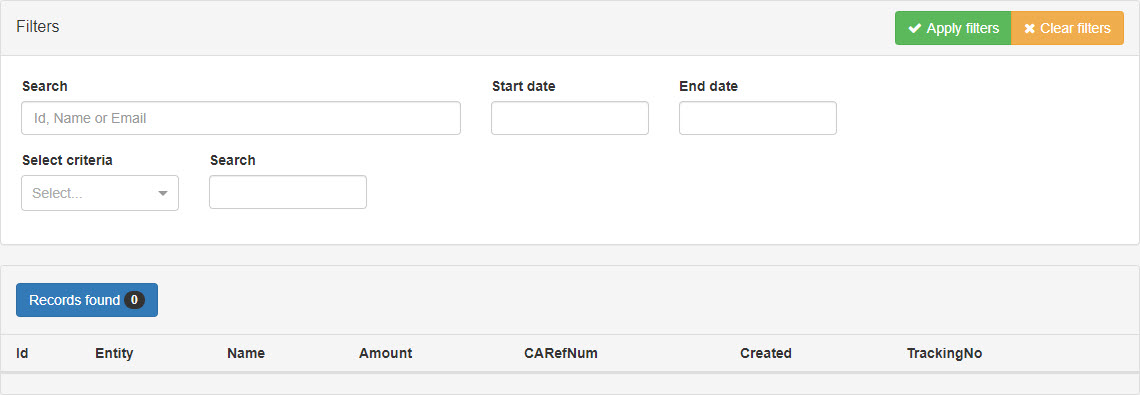
Task: Sort by the Name column header
Action: pos(246,354)
